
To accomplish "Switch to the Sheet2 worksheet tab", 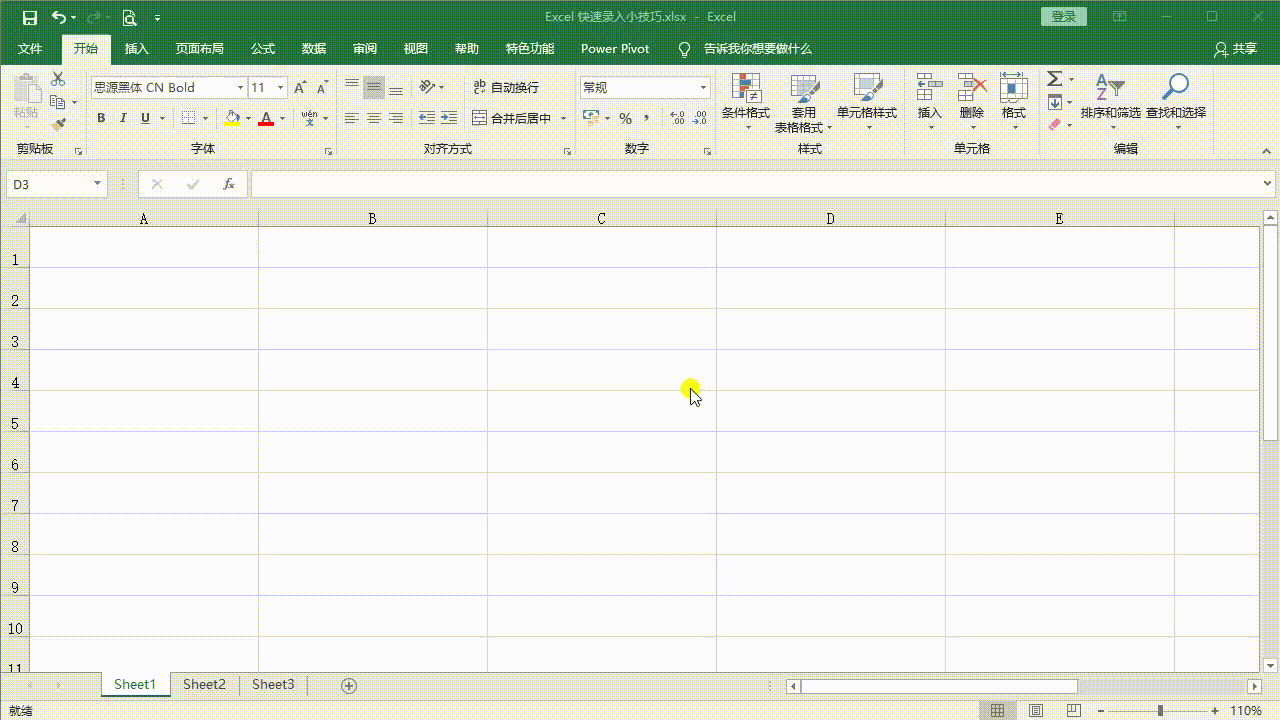I will coord(204,684).
